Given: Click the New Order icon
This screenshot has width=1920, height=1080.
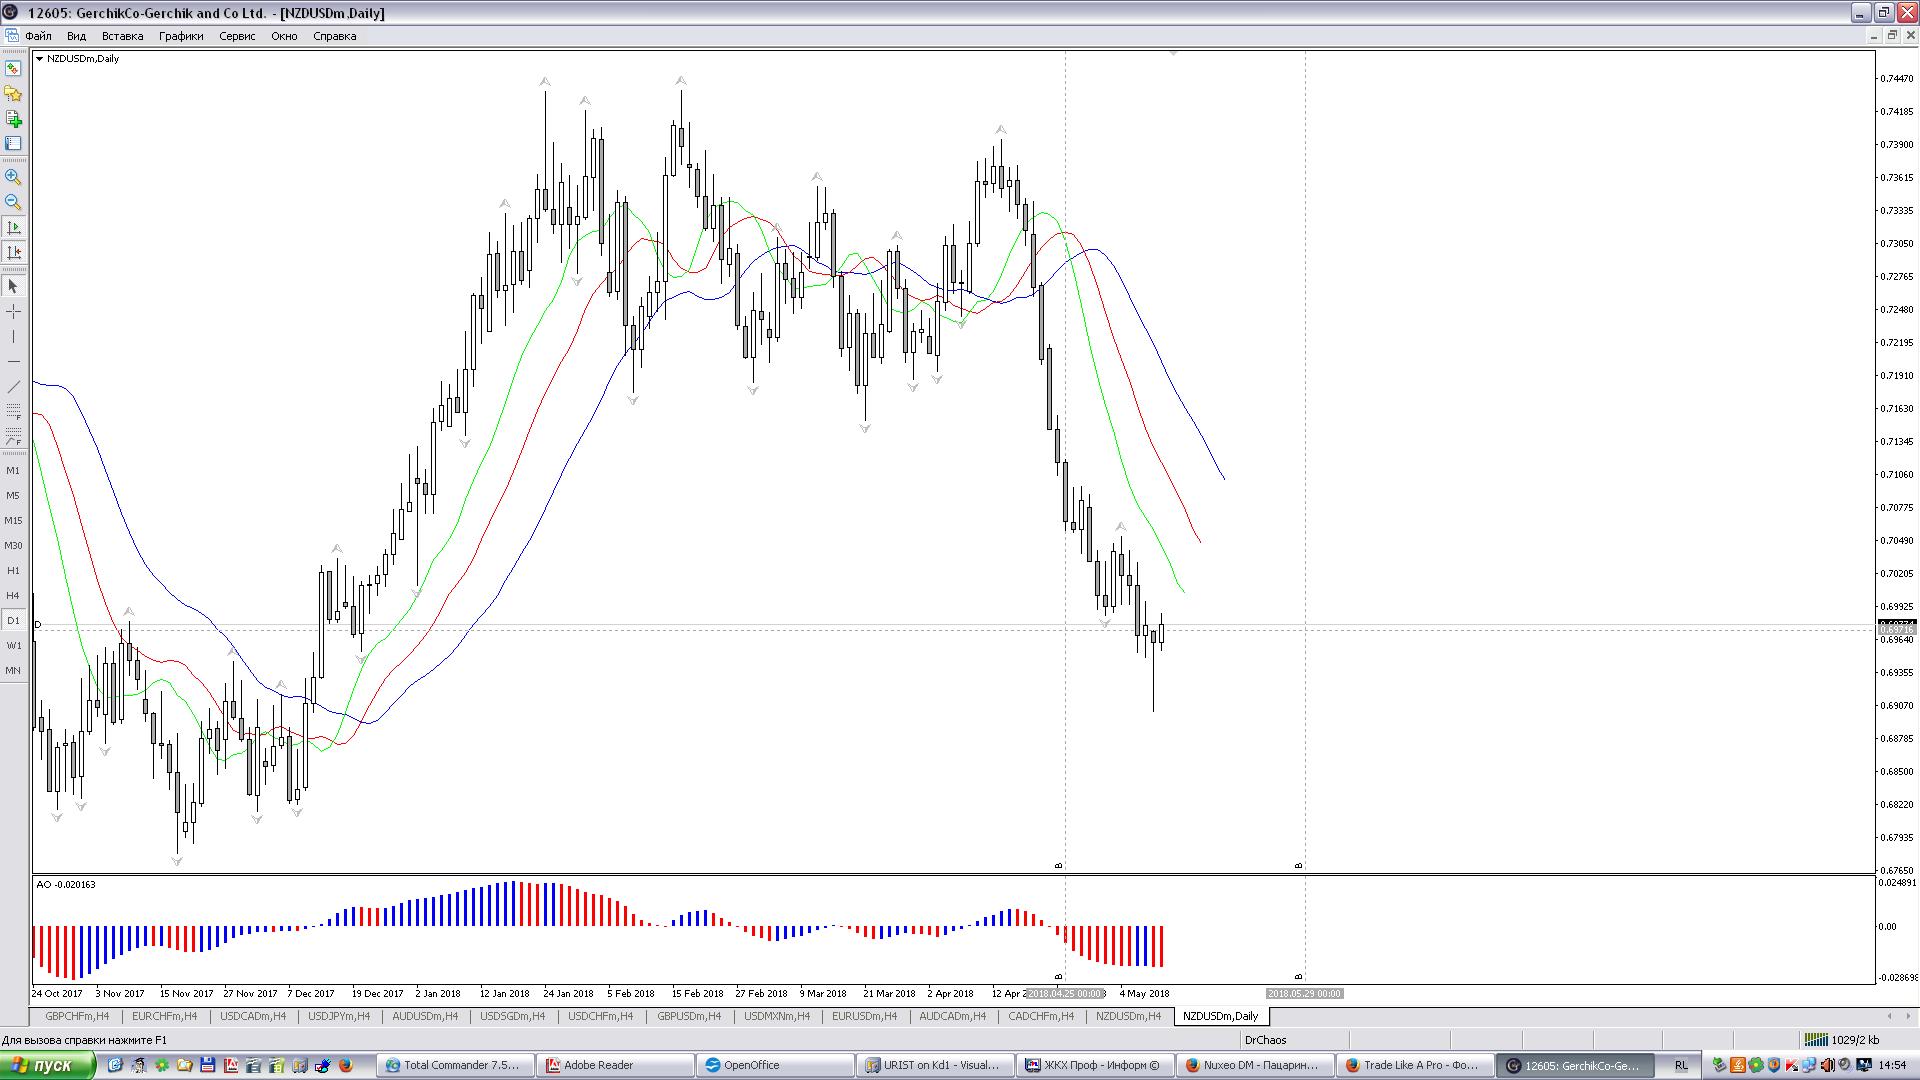Looking at the screenshot, I should (13, 119).
